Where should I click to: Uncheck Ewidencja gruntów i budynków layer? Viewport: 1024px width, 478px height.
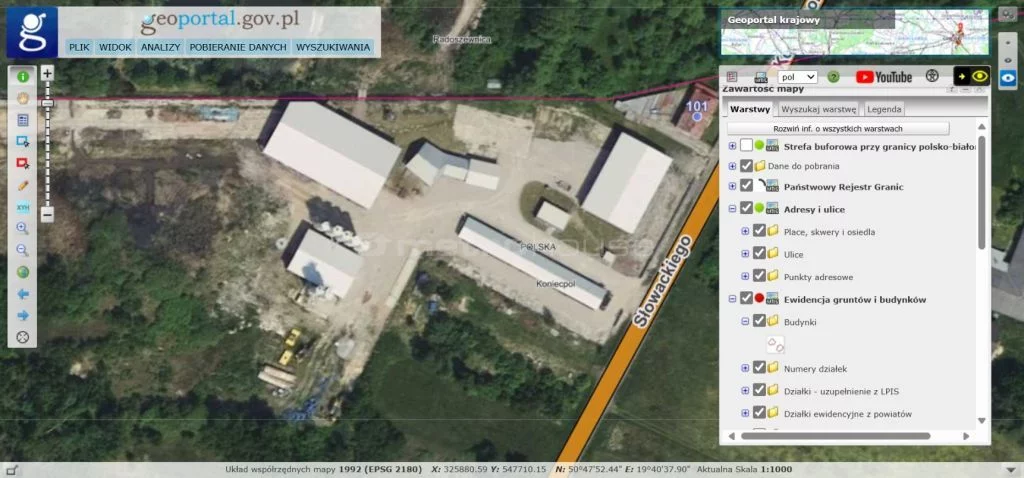[x=746, y=299]
